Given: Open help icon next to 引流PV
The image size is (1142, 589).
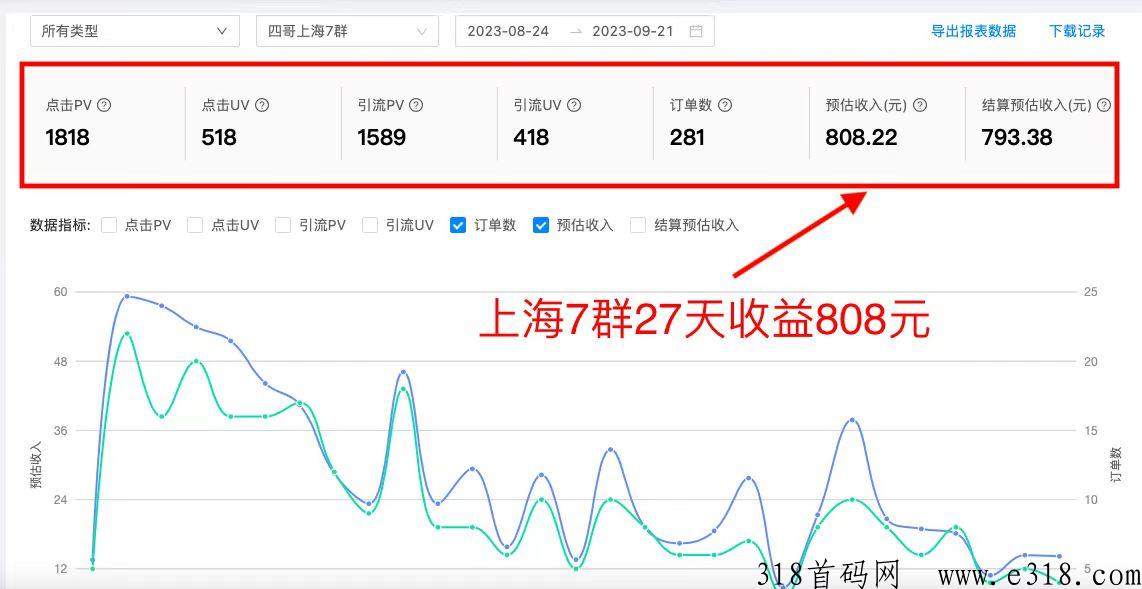Looking at the screenshot, I should [x=416, y=105].
